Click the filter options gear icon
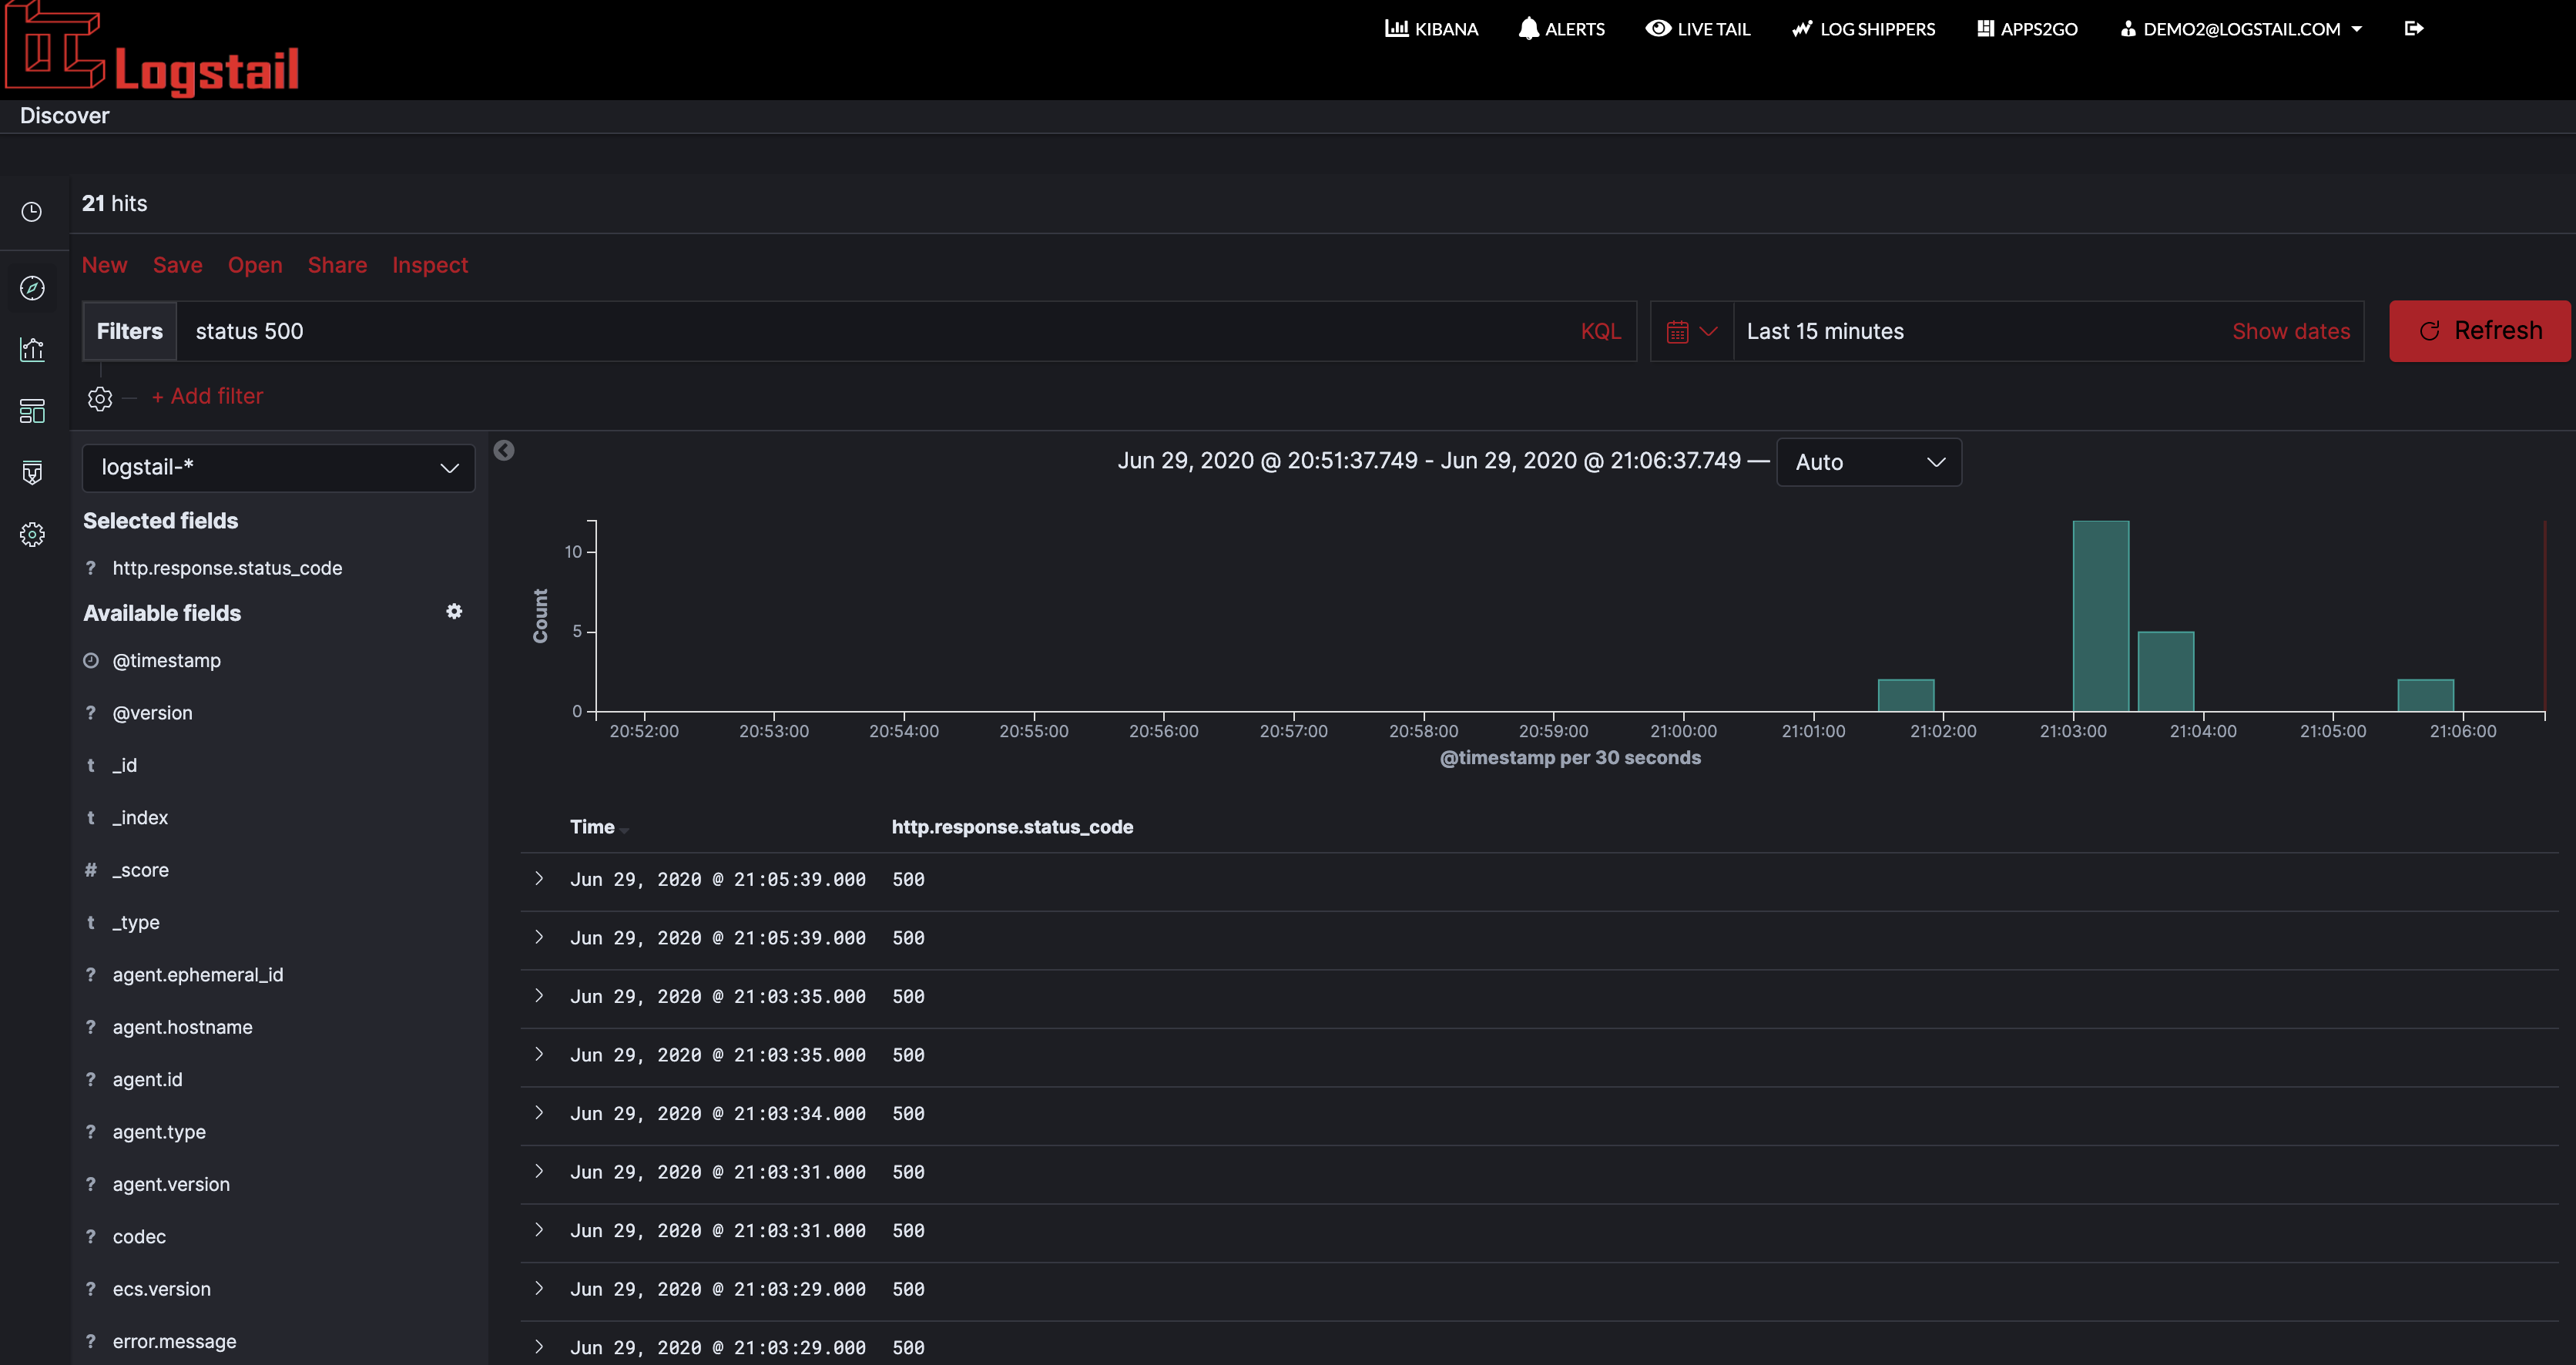The image size is (2576, 1365). click(x=100, y=399)
